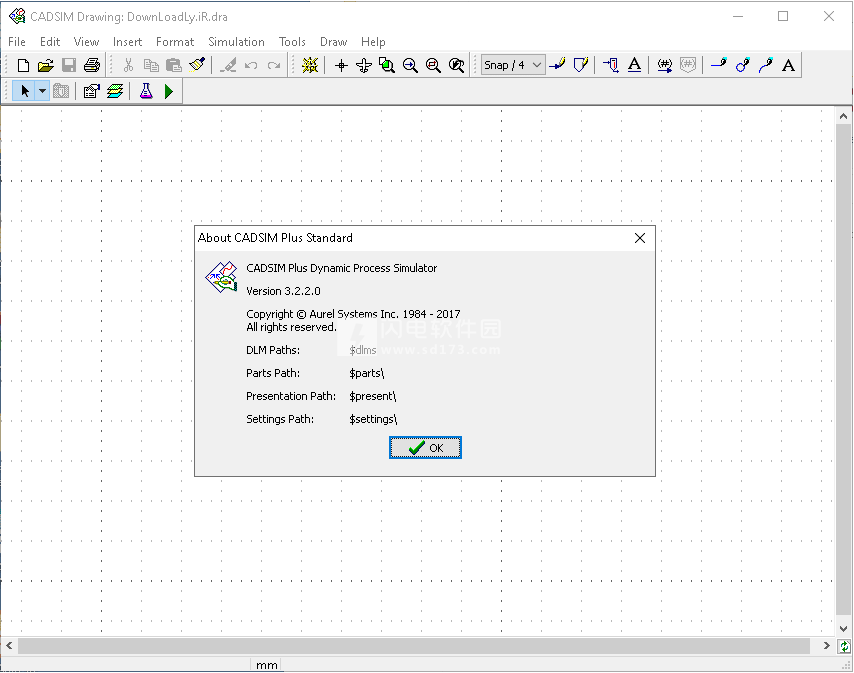Click the New drawing blank-page icon
Viewport: 854px width, 673px height.
pos(23,65)
